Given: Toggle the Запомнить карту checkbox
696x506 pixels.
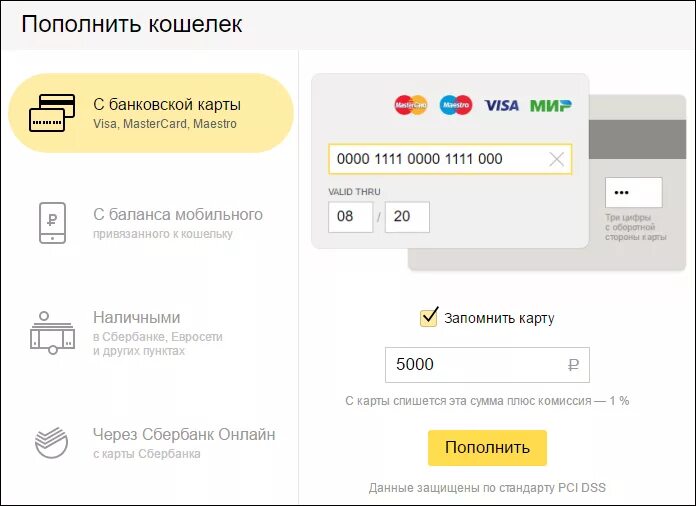Looking at the screenshot, I should (429, 318).
